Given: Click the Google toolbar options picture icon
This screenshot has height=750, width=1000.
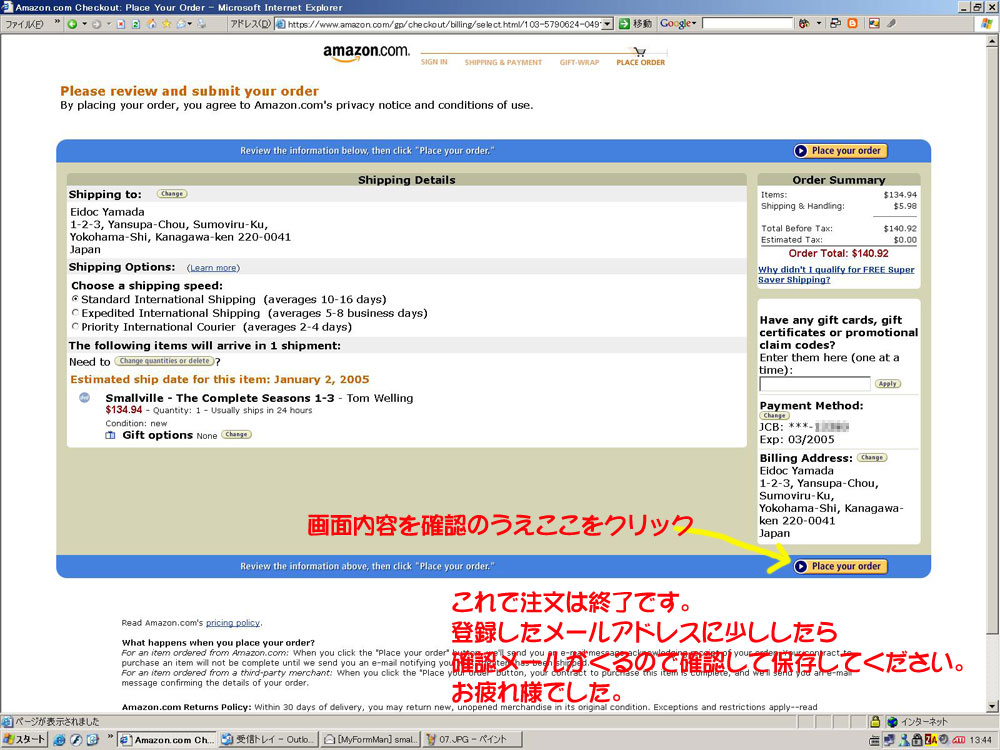Looking at the screenshot, I should click(874, 24).
